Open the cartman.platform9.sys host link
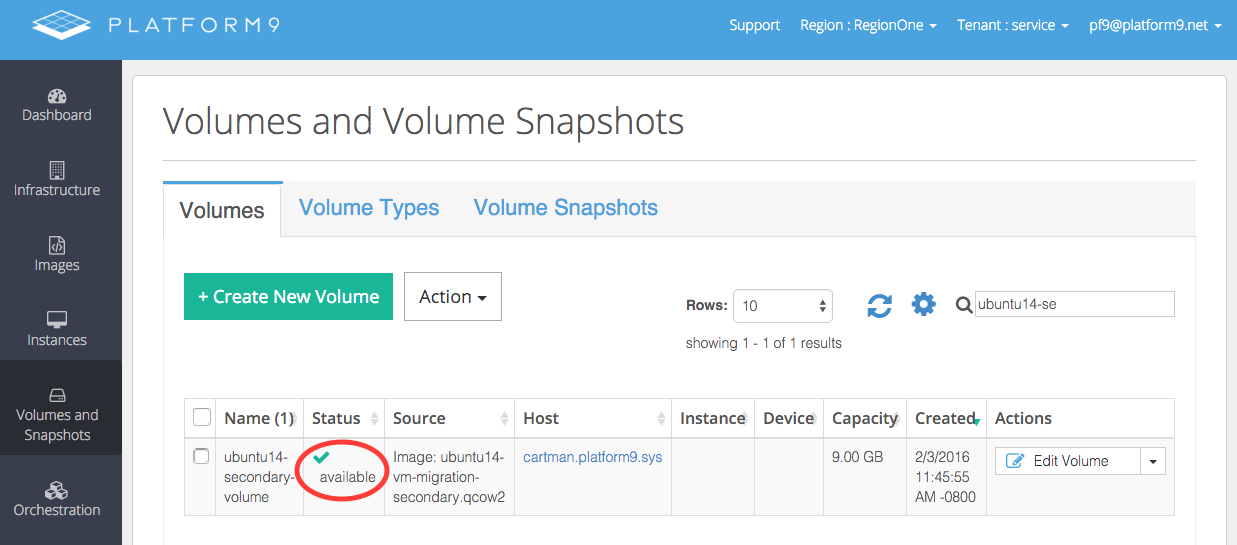This screenshot has width=1237, height=545. (592, 457)
